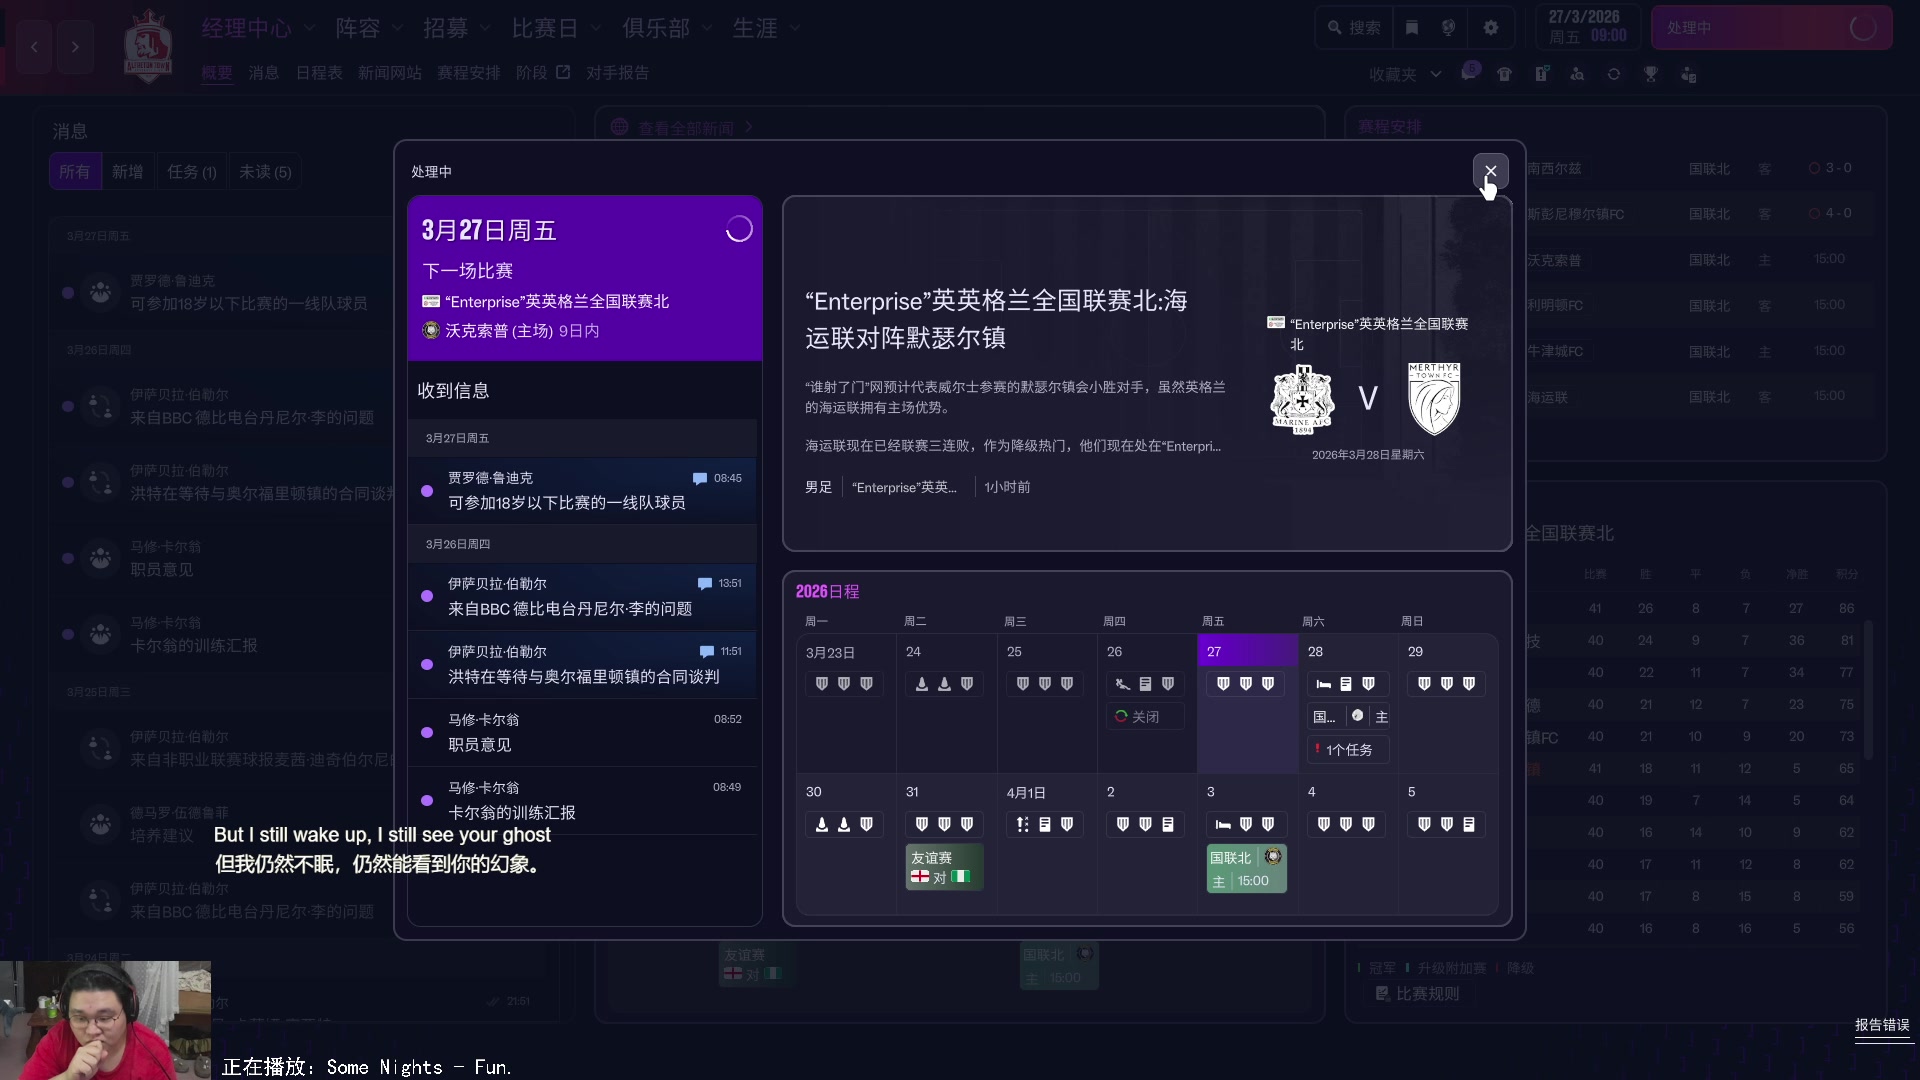
Task: Click the refresh/sync icon in the toolbar
Action: pyautogui.click(x=1614, y=74)
